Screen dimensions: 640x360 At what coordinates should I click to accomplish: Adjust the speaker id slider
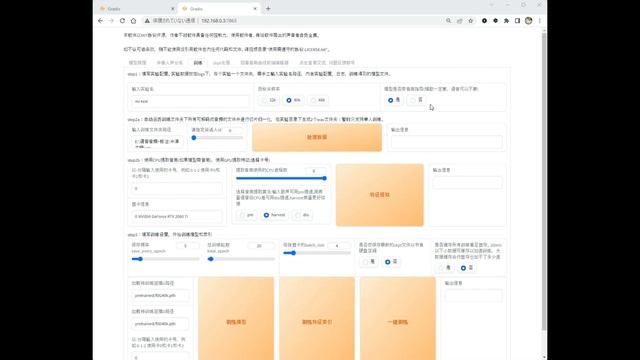point(218,138)
